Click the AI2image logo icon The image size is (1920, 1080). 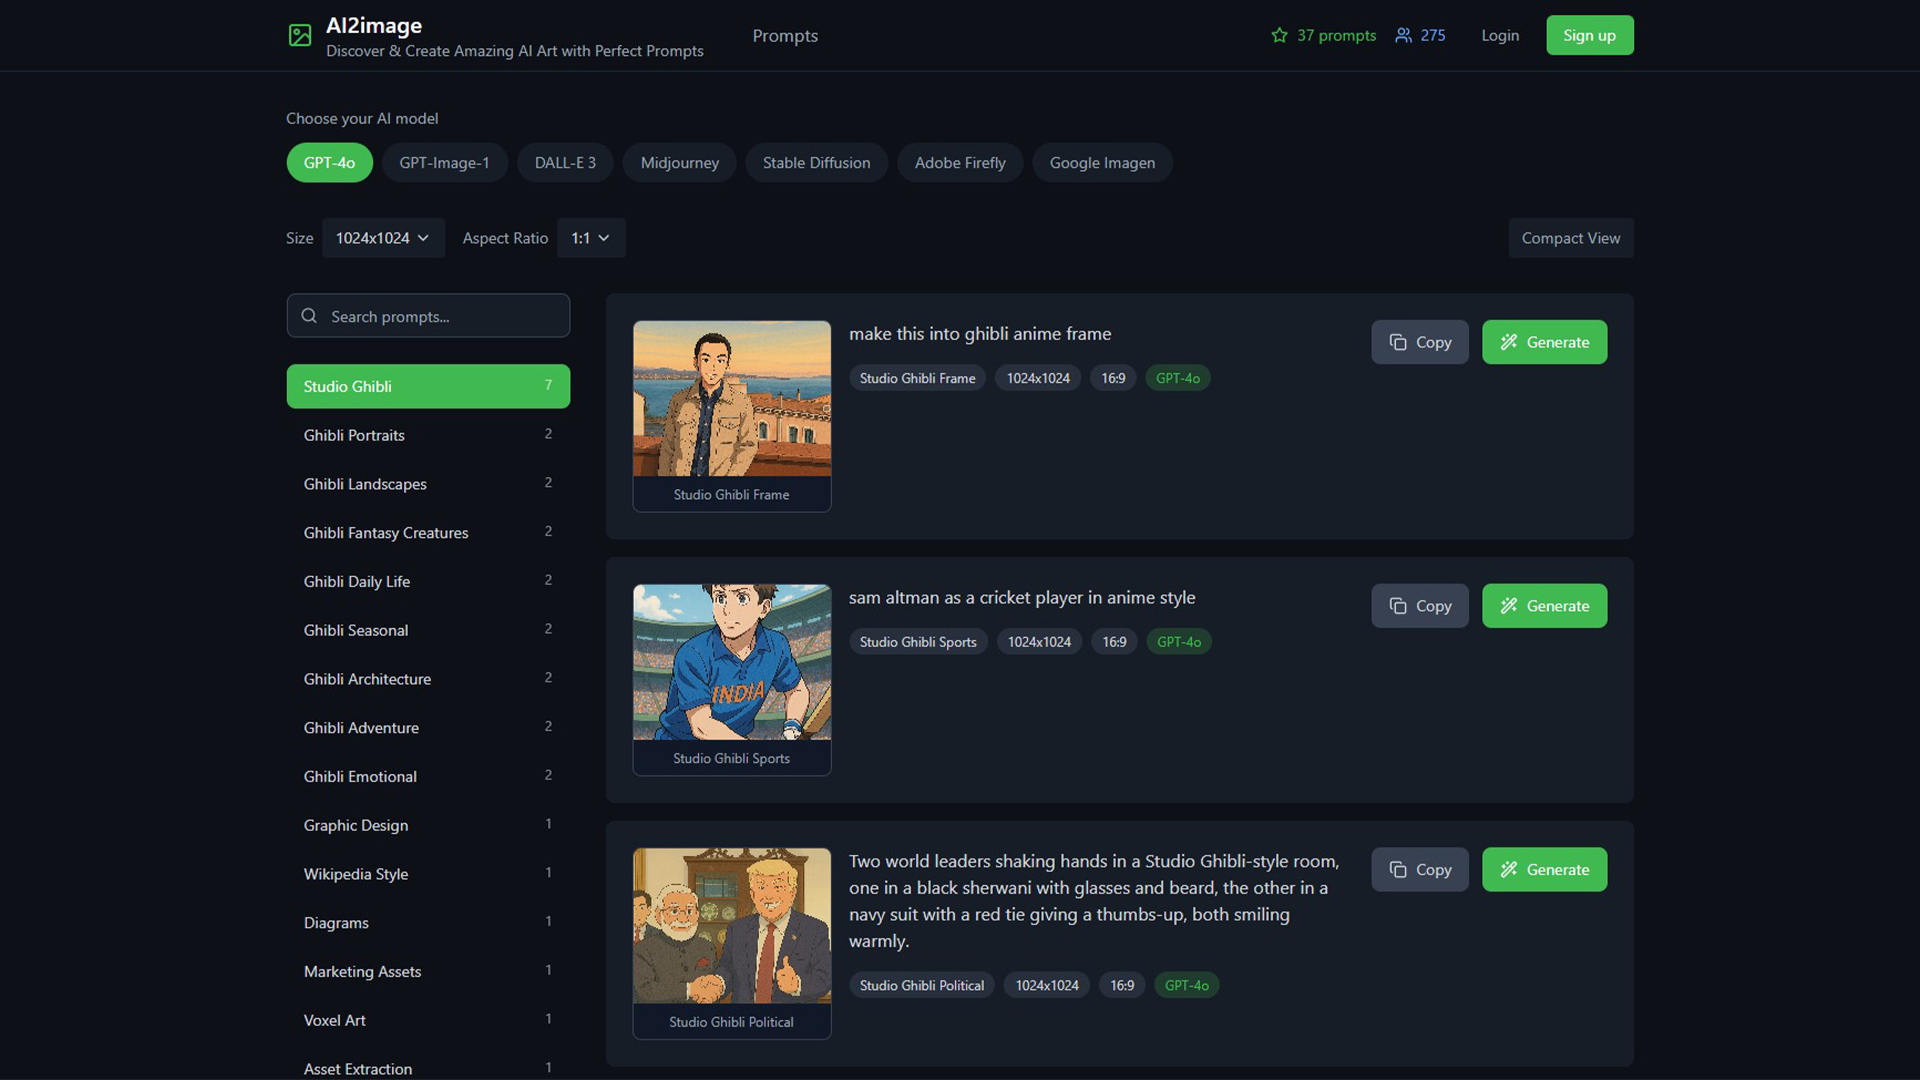pos(300,36)
